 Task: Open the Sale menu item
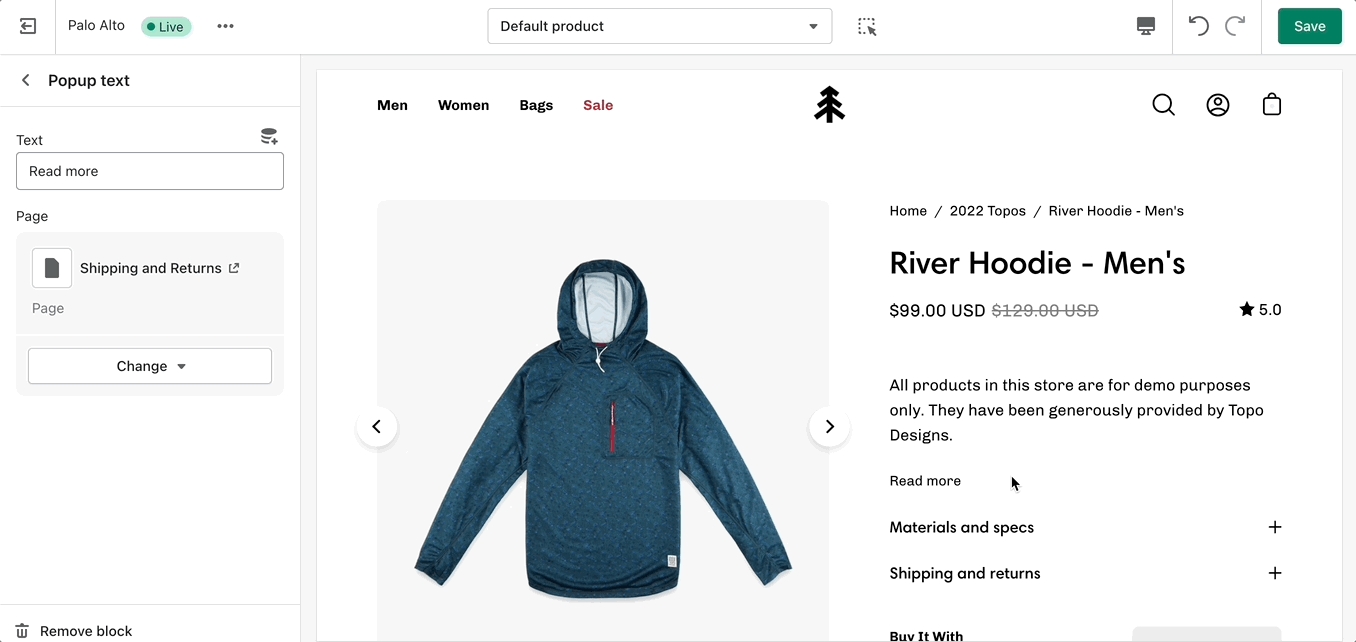[x=598, y=105]
